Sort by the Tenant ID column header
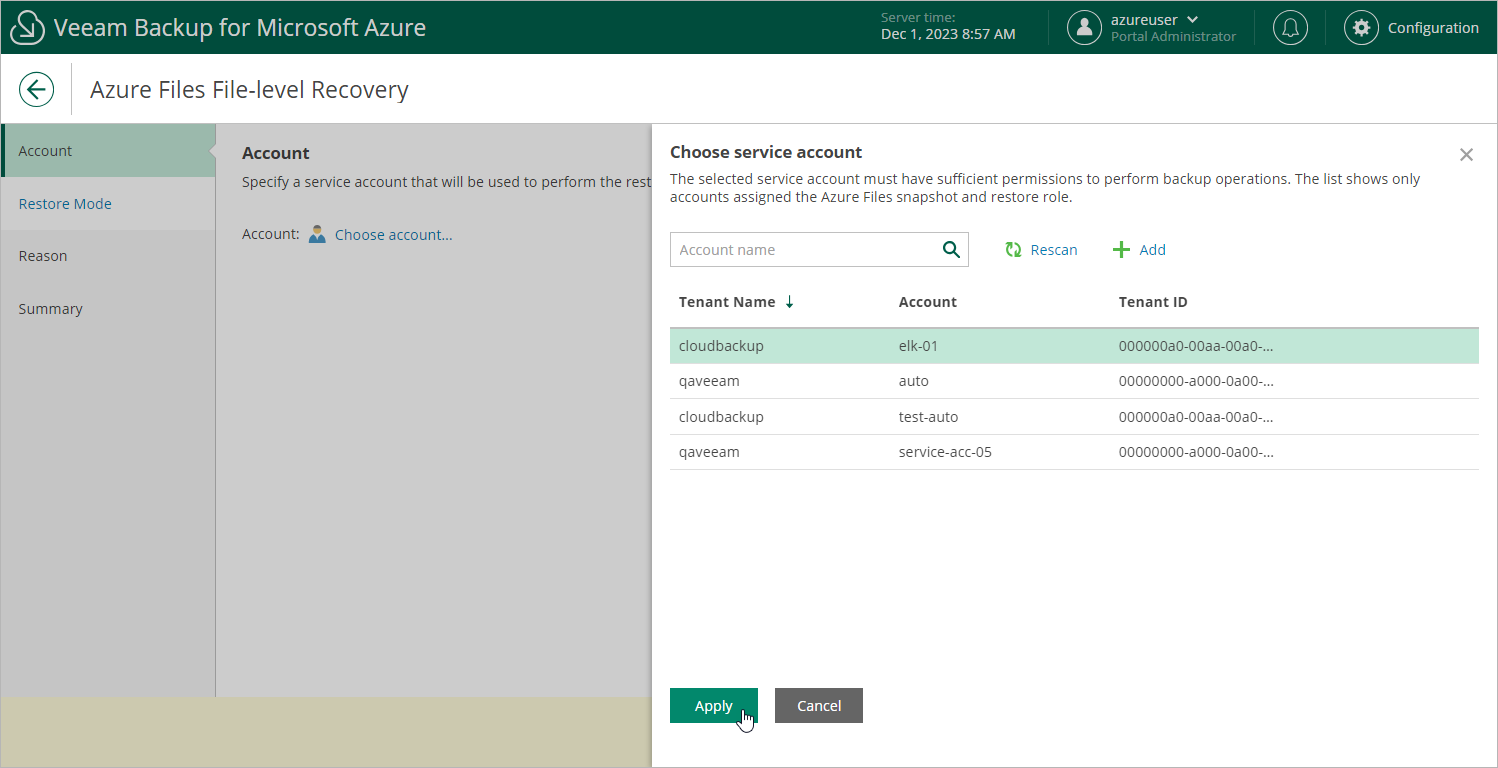 click(1153, 302)
